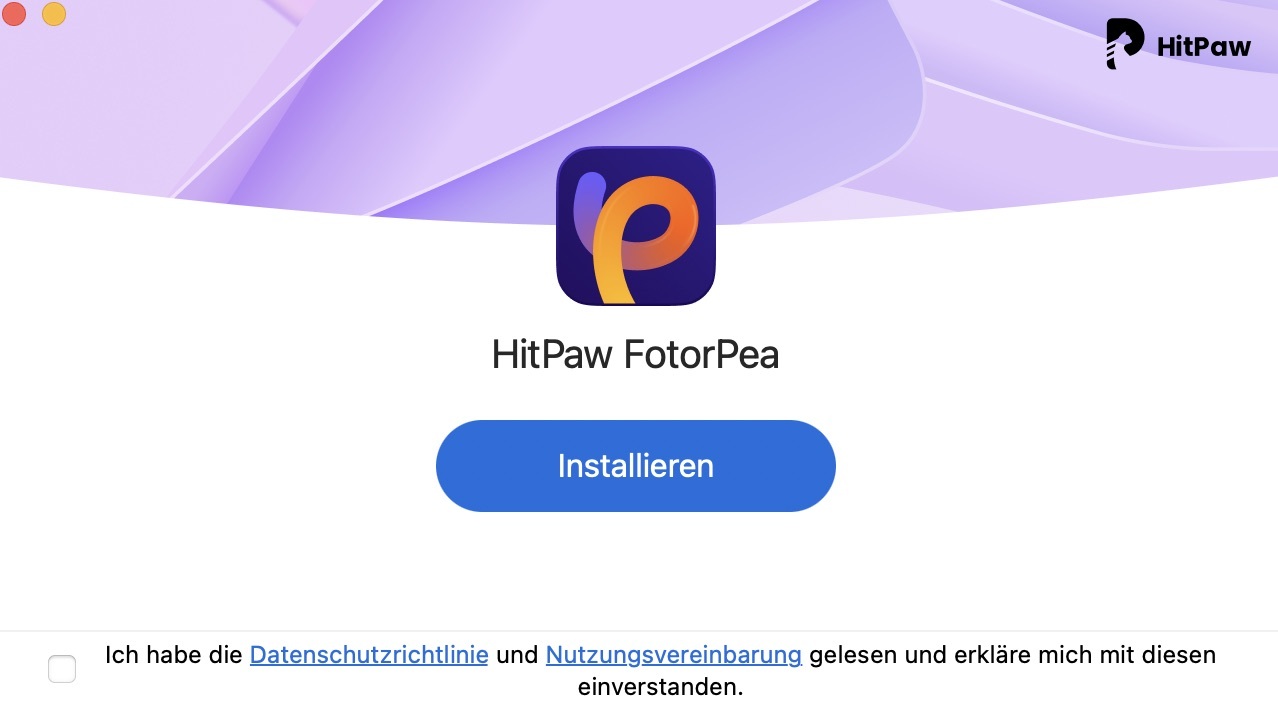This screenshot has width=1278, height=702.
Task: Click "gelesen und erkläre mich mit diesen" text
Action: [x=1012, y=655]
